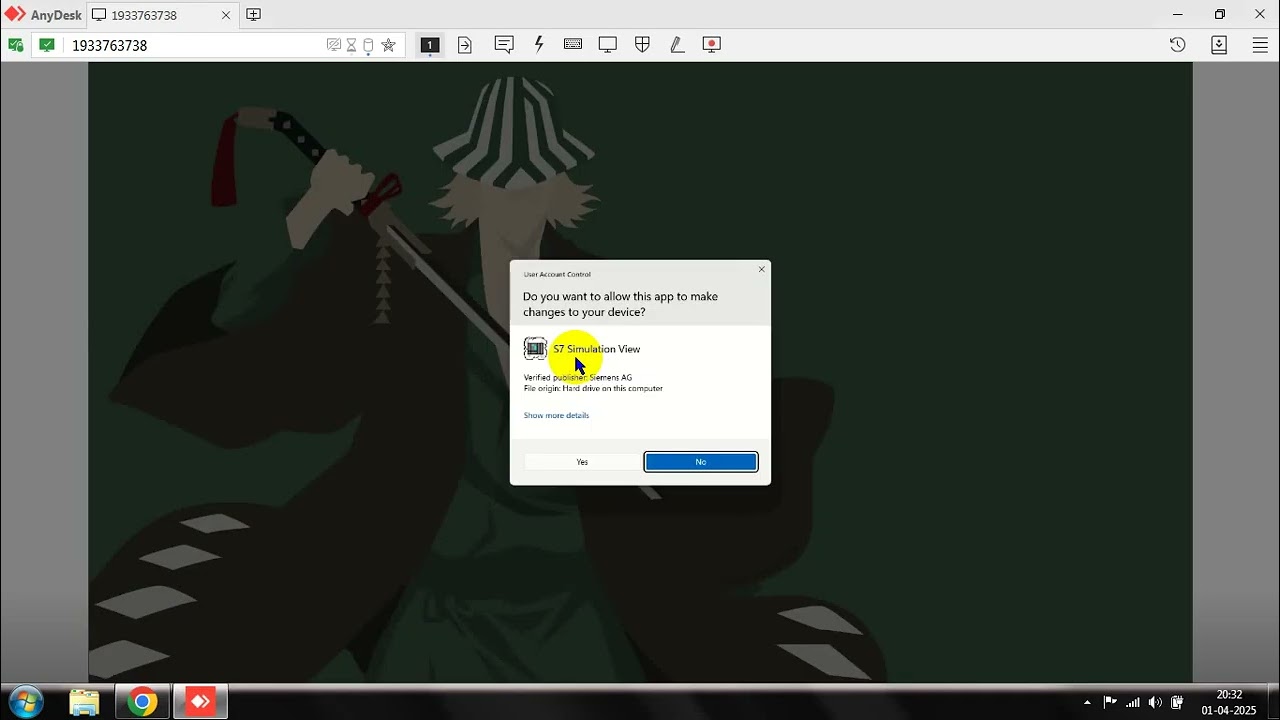Image resolution: width=1280 pixels, height=720 pixels.
Task: Click the cylinder icon in address bar
Action: tap(368, 45)
